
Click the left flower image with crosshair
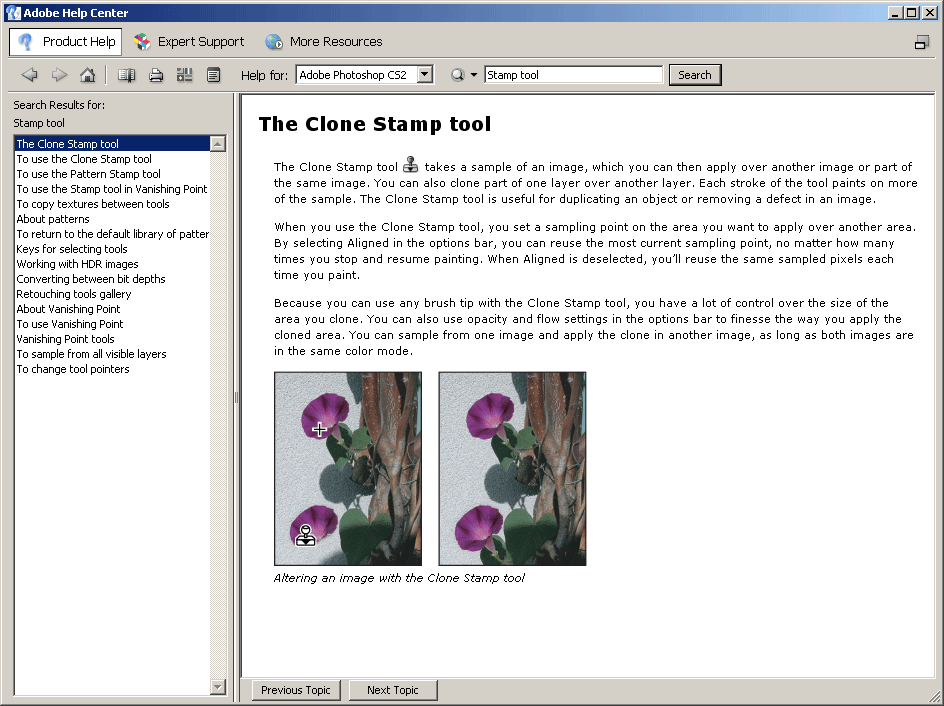click(x=348, y=468)
